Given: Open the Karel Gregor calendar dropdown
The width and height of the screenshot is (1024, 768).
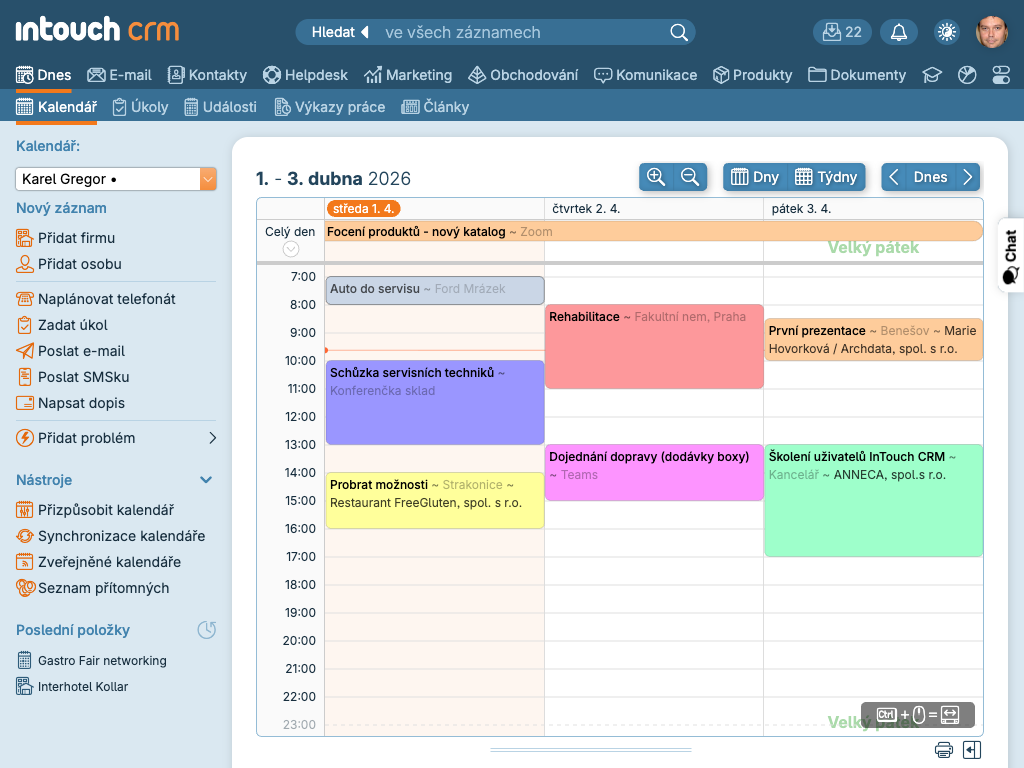Looking at the screenshot, I should (208, 179).
